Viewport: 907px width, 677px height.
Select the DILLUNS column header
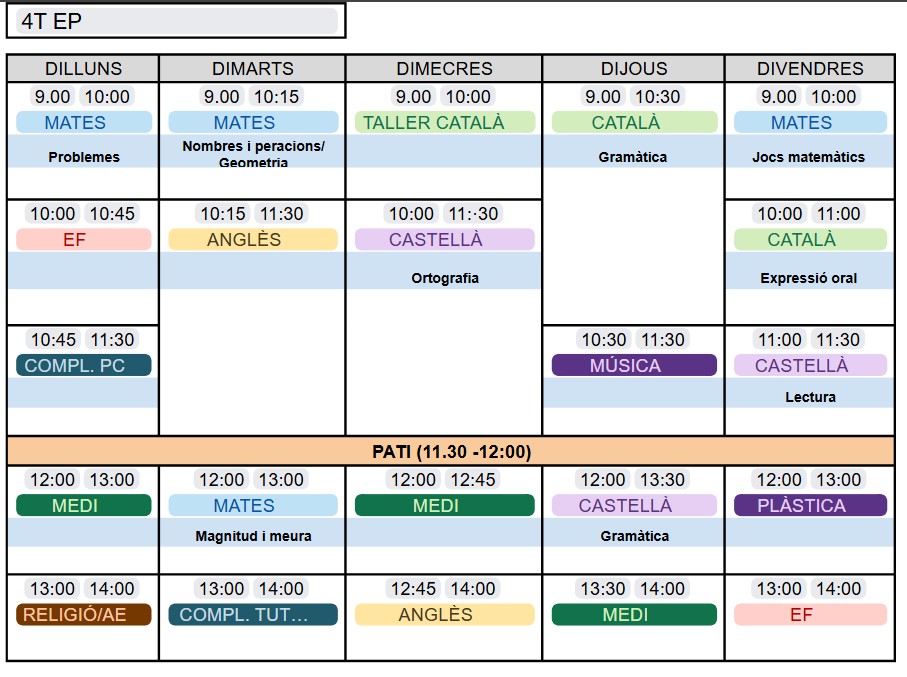click(83, 69)
